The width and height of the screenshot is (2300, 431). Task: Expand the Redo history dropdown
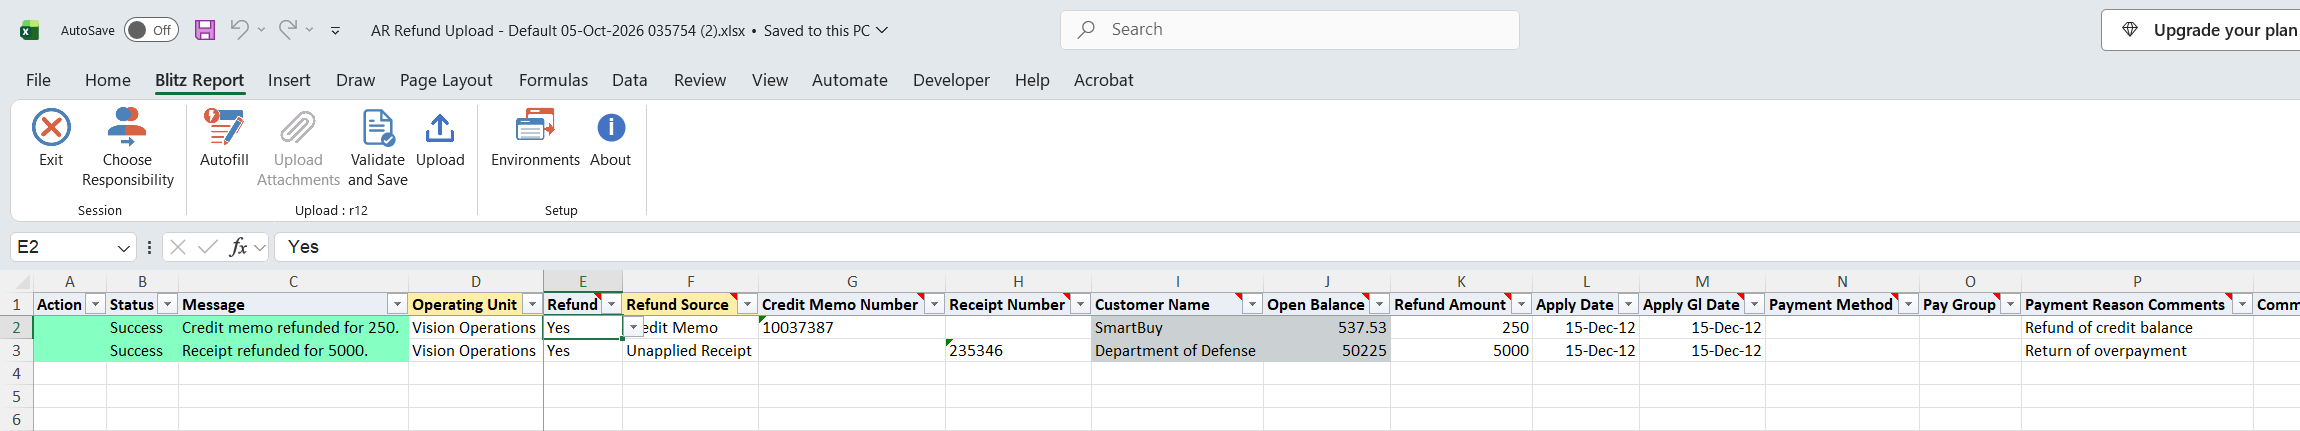pyautogui.click(x=309, y=30)
